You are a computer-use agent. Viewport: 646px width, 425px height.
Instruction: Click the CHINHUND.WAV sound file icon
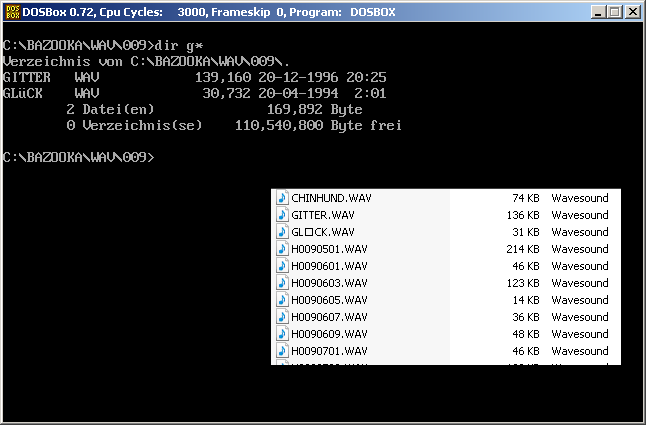coord(282,198)
